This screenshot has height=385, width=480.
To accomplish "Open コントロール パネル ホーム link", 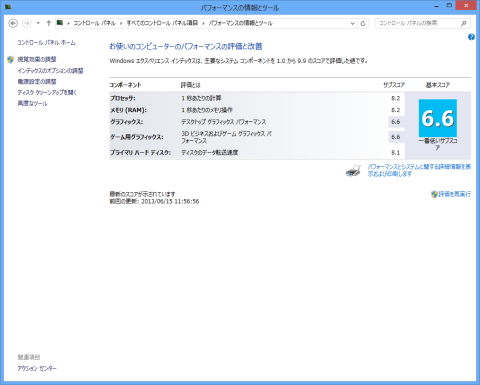I will click(x=46, y=43).
